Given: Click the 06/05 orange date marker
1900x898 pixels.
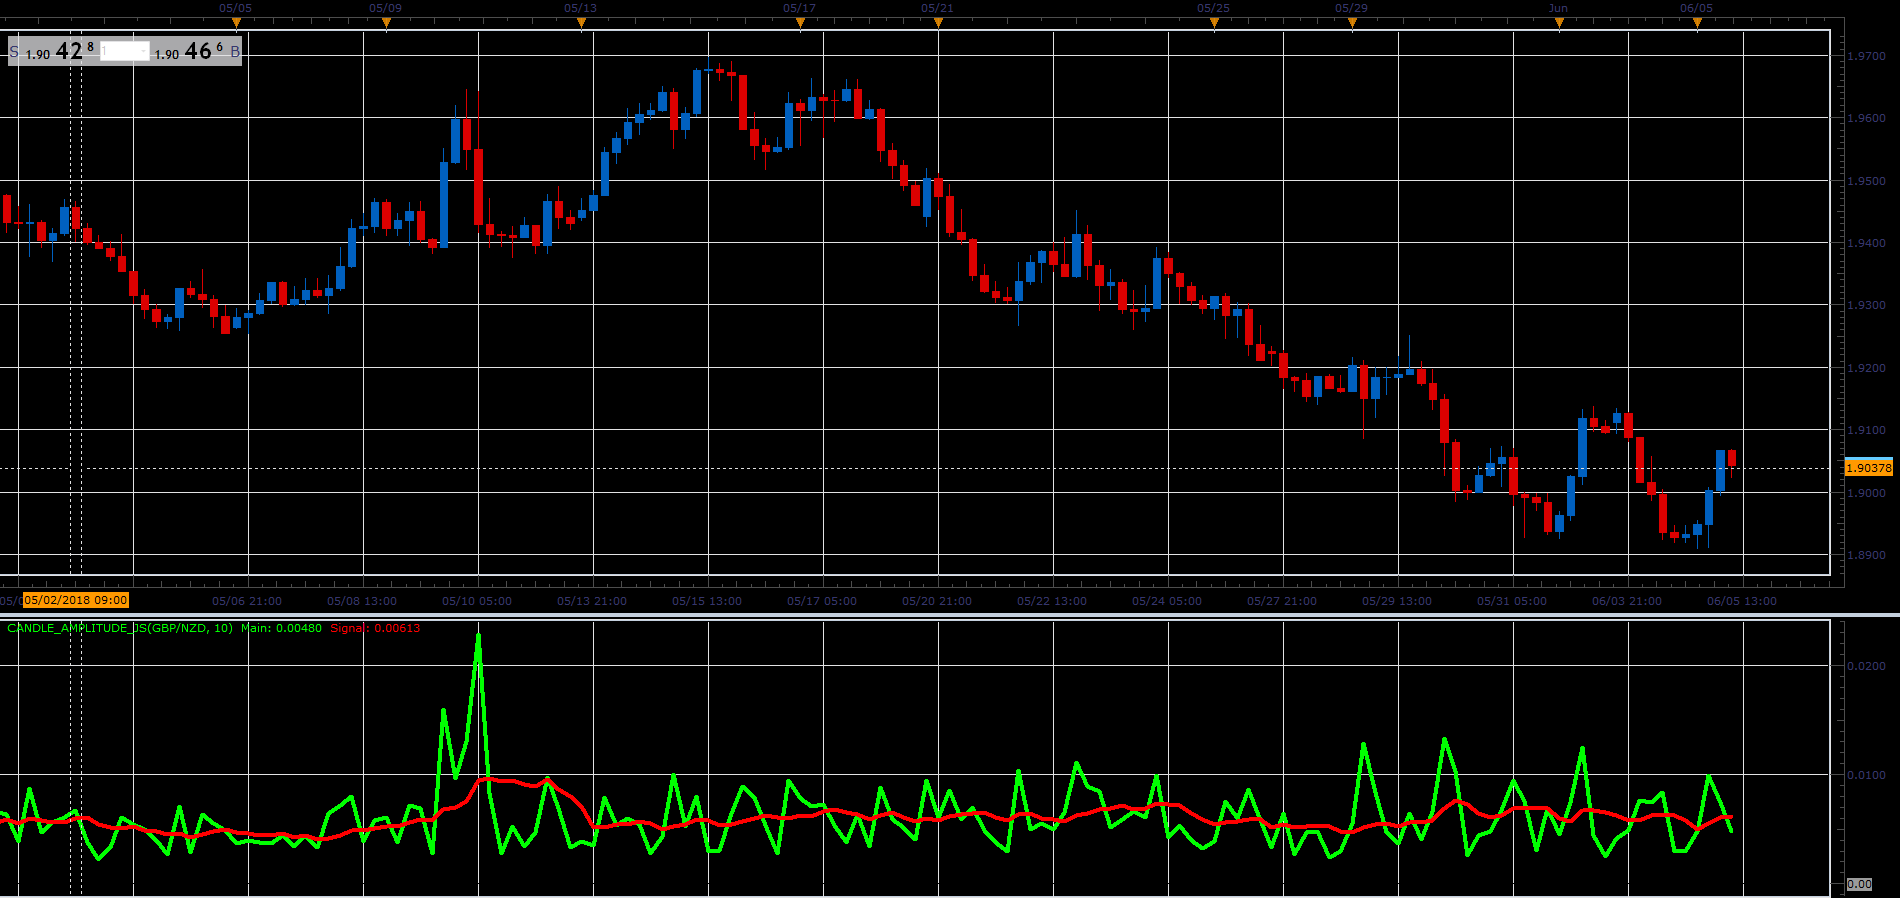Looking at the screenshot, I should (1697, 23).
